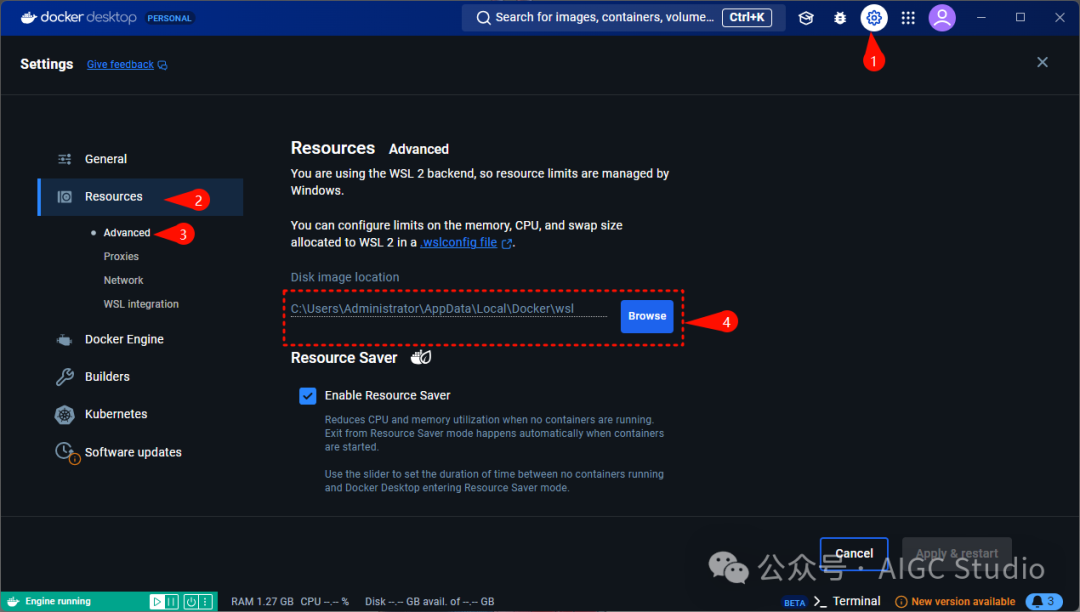The image size is (1080, 612).
Task: Click the CPU usage status text
Action: pyautogui.click(x=324, y=602)
